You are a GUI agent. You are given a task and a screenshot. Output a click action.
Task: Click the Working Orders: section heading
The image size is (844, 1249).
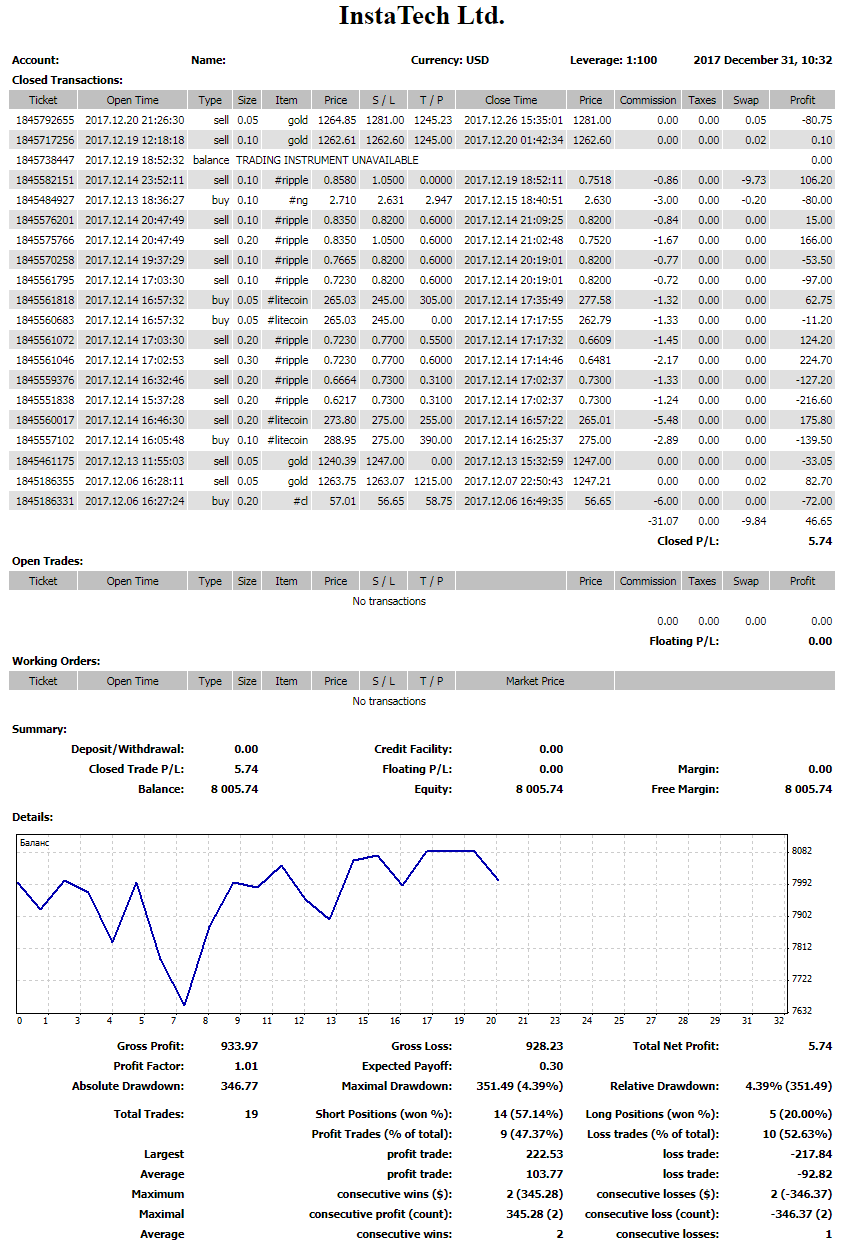coord(56,660)
